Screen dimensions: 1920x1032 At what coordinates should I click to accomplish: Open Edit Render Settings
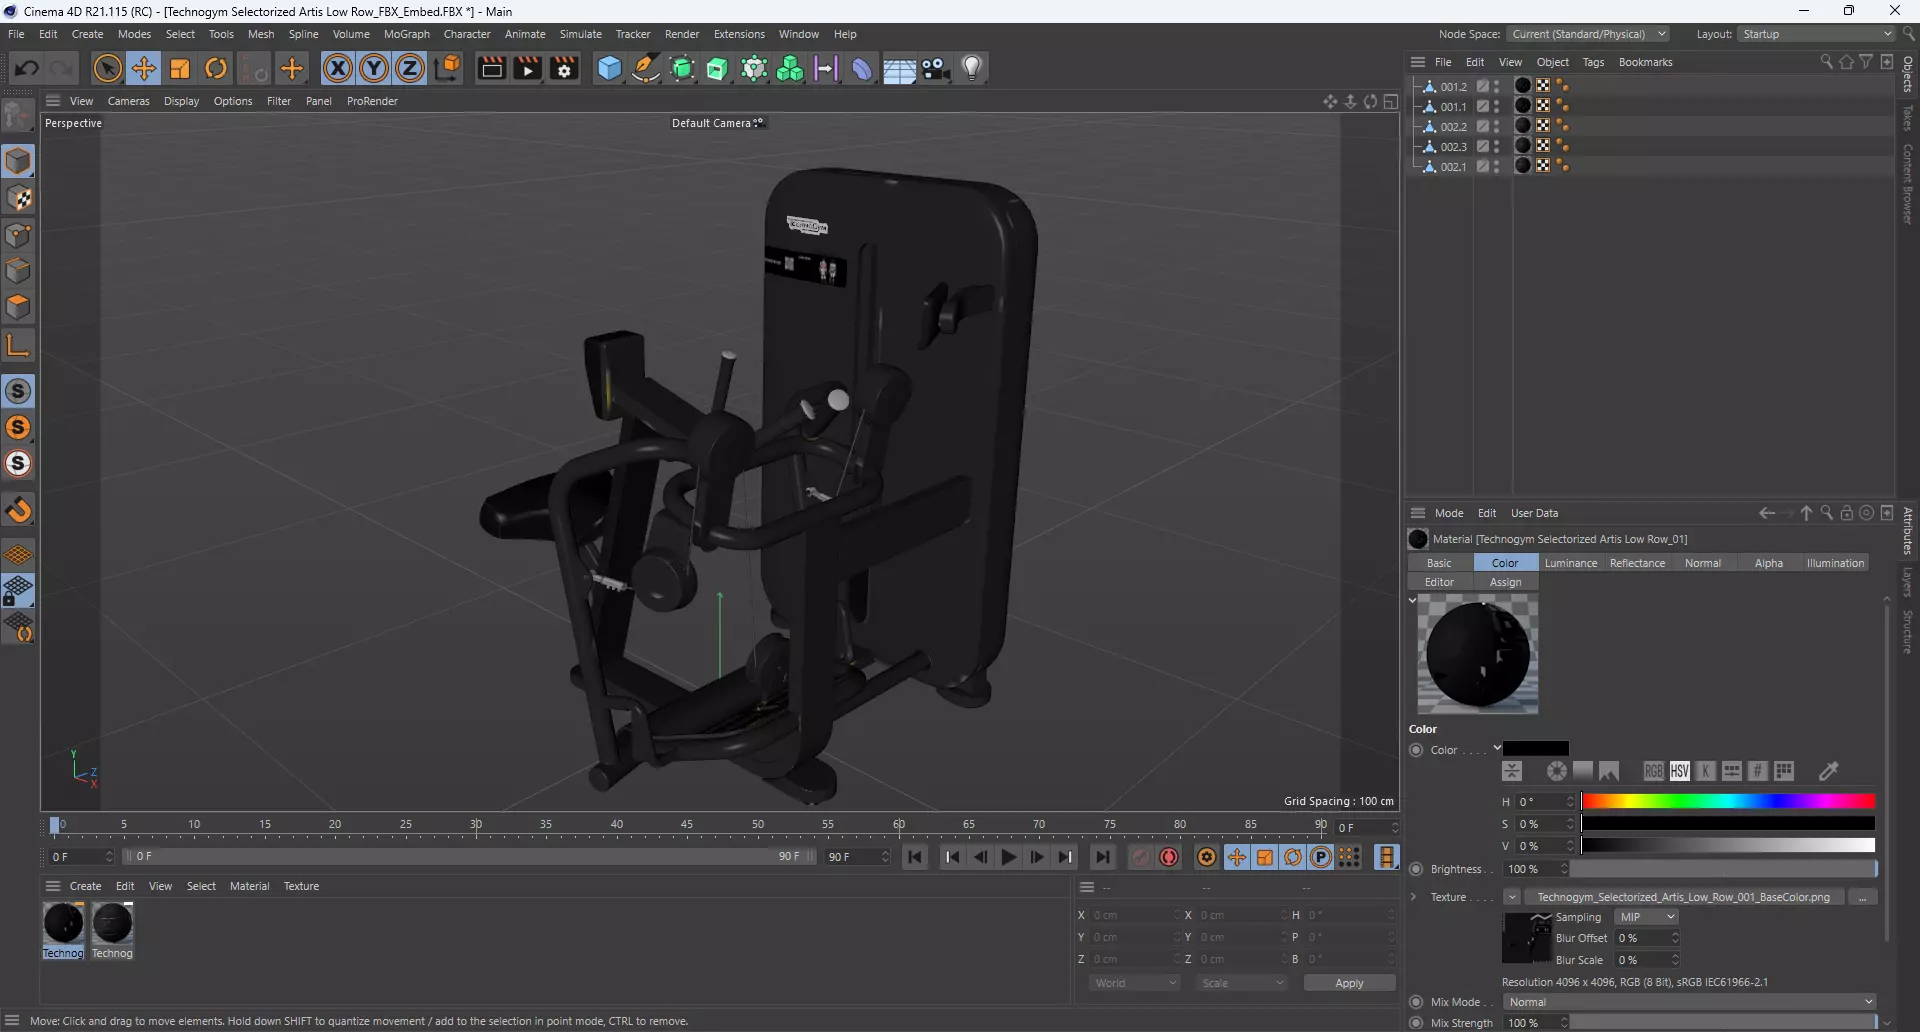coord(564,68)
